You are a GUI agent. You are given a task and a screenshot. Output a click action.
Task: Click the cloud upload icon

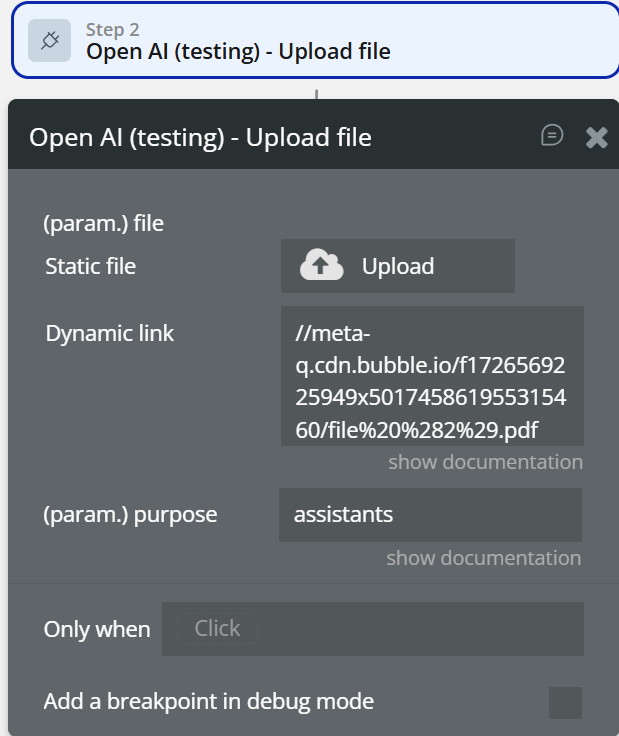pyautogui.click(x=322, y=266)
